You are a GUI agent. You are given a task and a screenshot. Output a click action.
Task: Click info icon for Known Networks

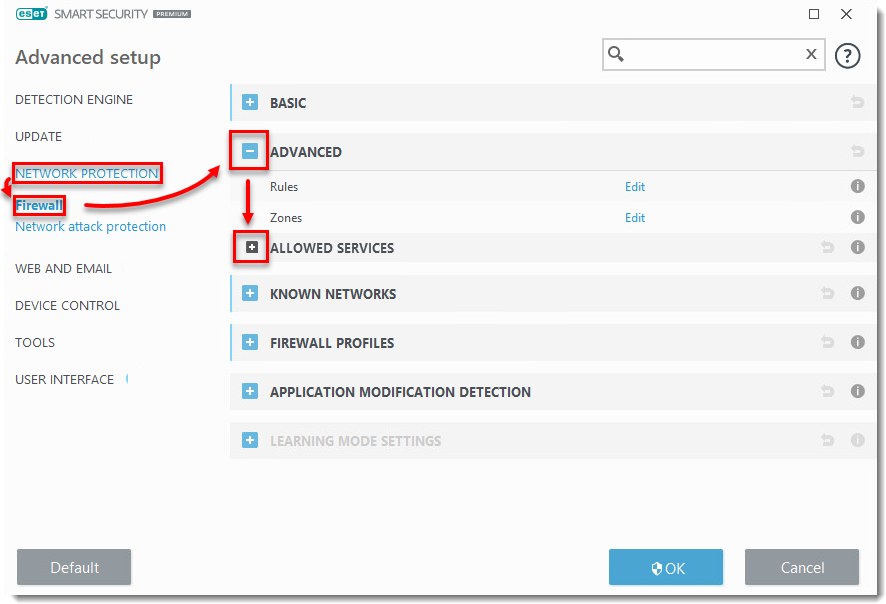[x=857, y=294]
